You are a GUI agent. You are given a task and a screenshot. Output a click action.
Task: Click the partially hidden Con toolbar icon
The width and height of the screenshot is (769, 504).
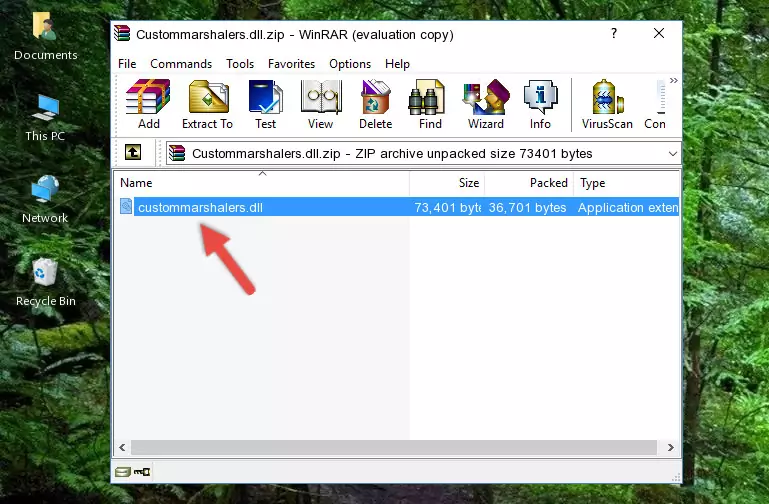click(x=655, y=104)
